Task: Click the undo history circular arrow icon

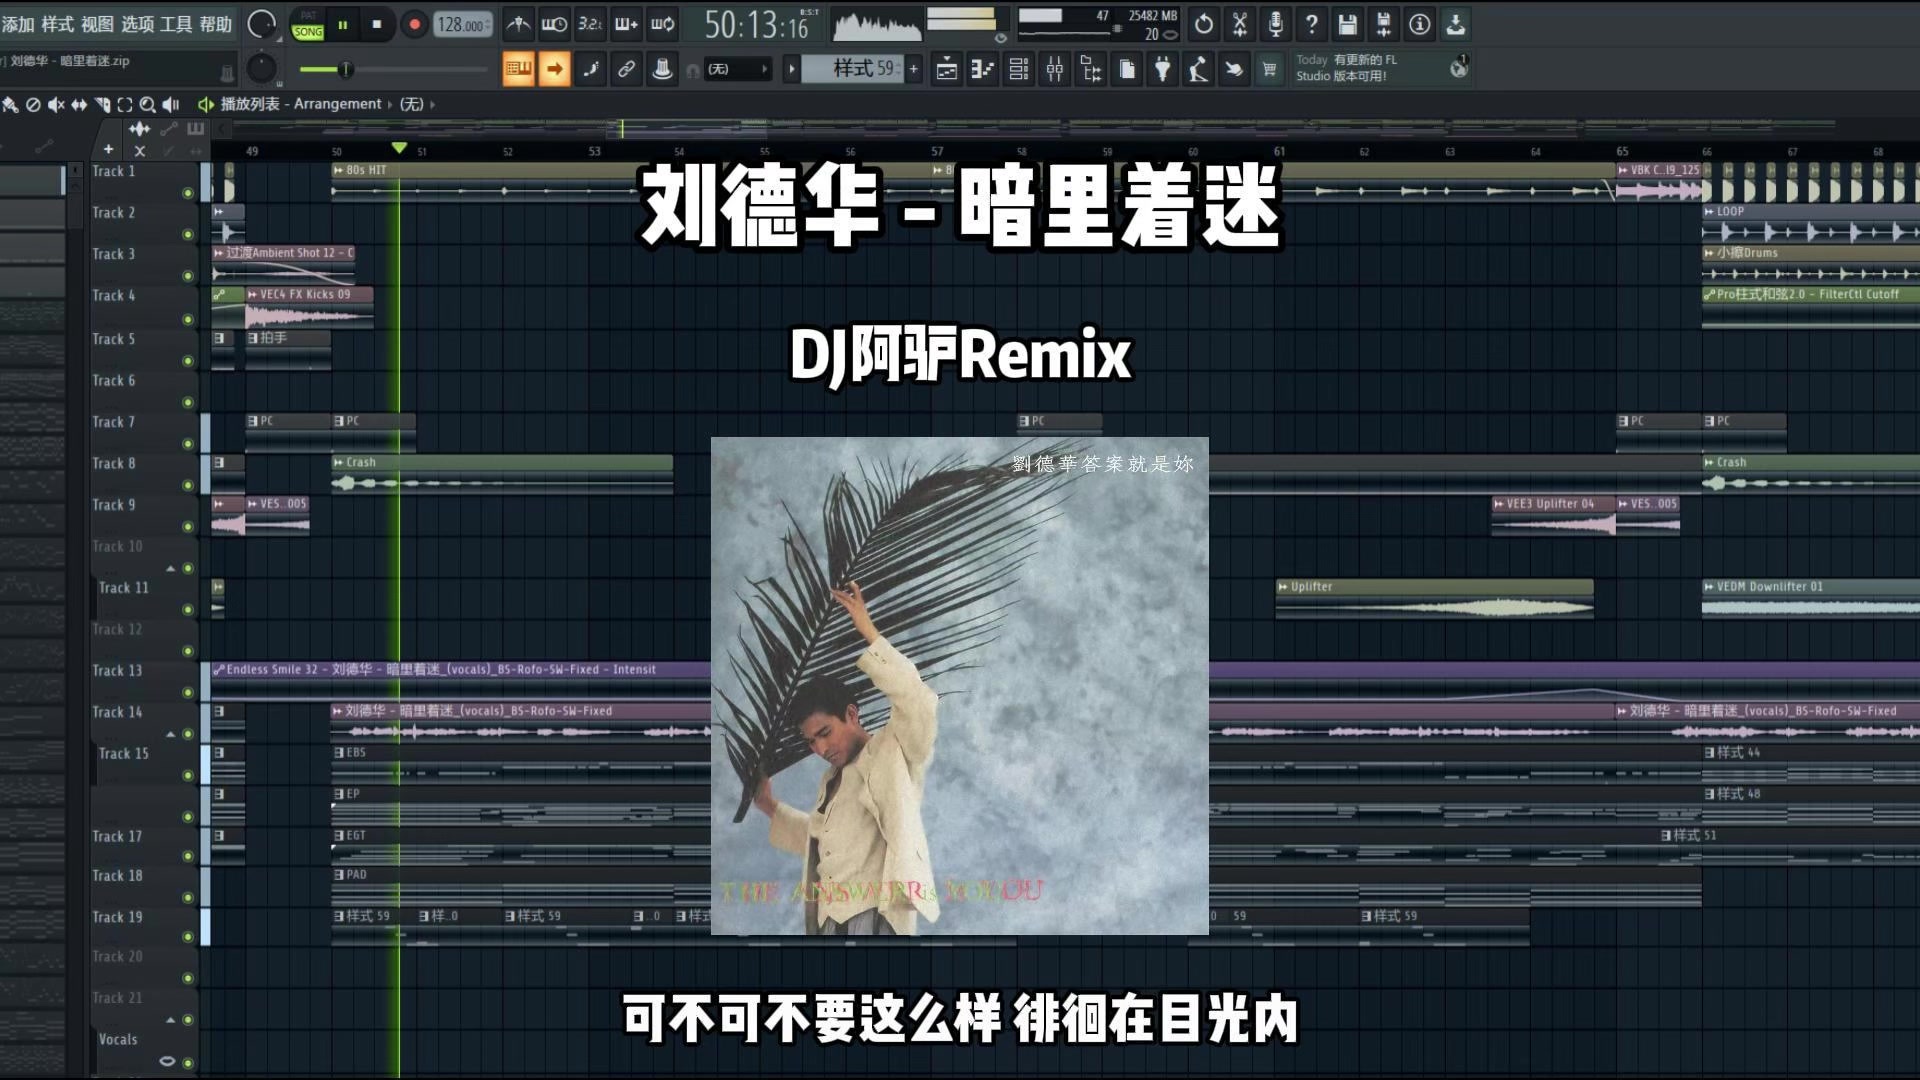Action: coord(1204,24)
